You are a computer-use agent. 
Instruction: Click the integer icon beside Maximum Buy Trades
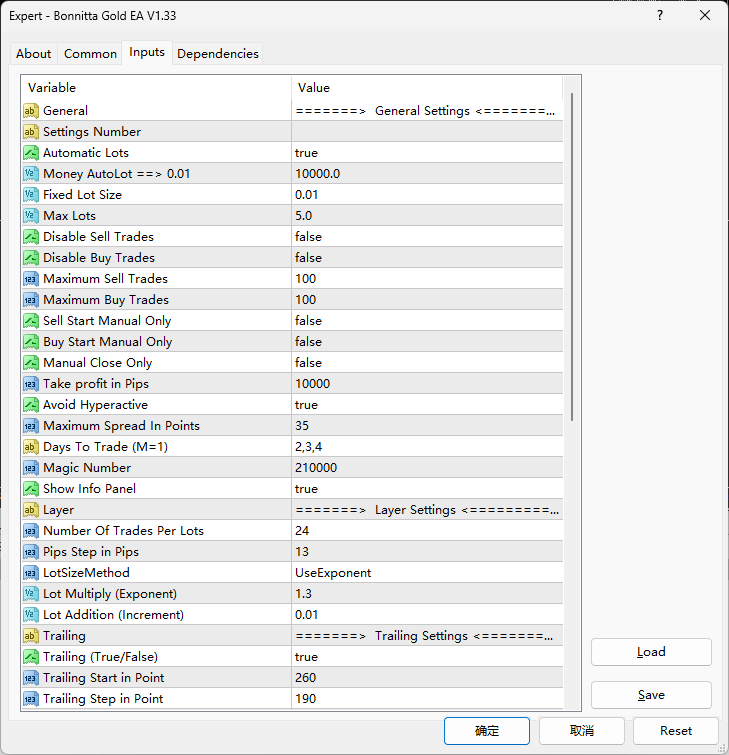pyautogui.click(x=31, y=300)
